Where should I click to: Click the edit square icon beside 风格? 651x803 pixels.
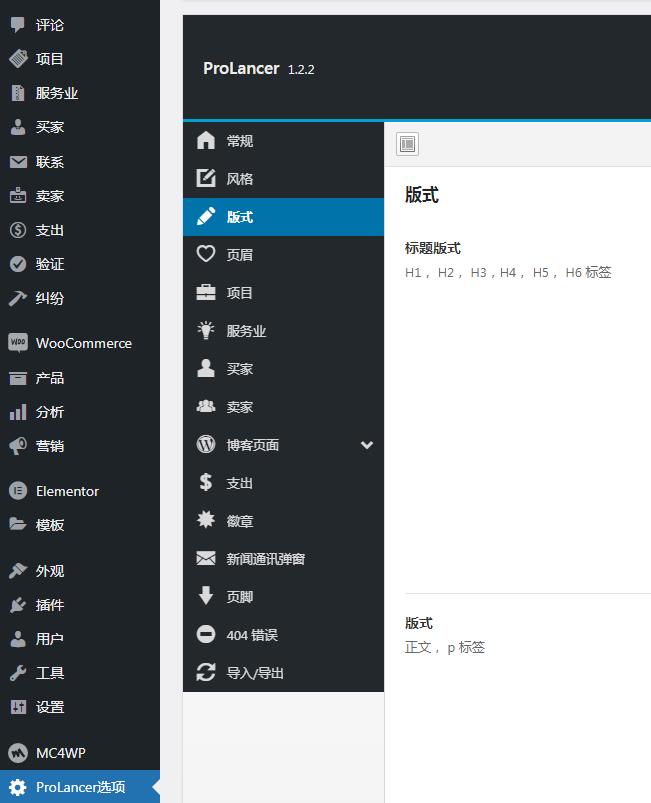(206, 178)
